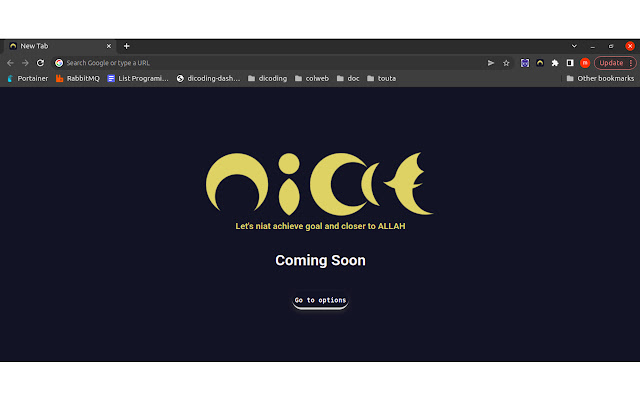This screenshot has width=640, height=400.
Task: Click the browser back arrow
Action: point(10,63)
